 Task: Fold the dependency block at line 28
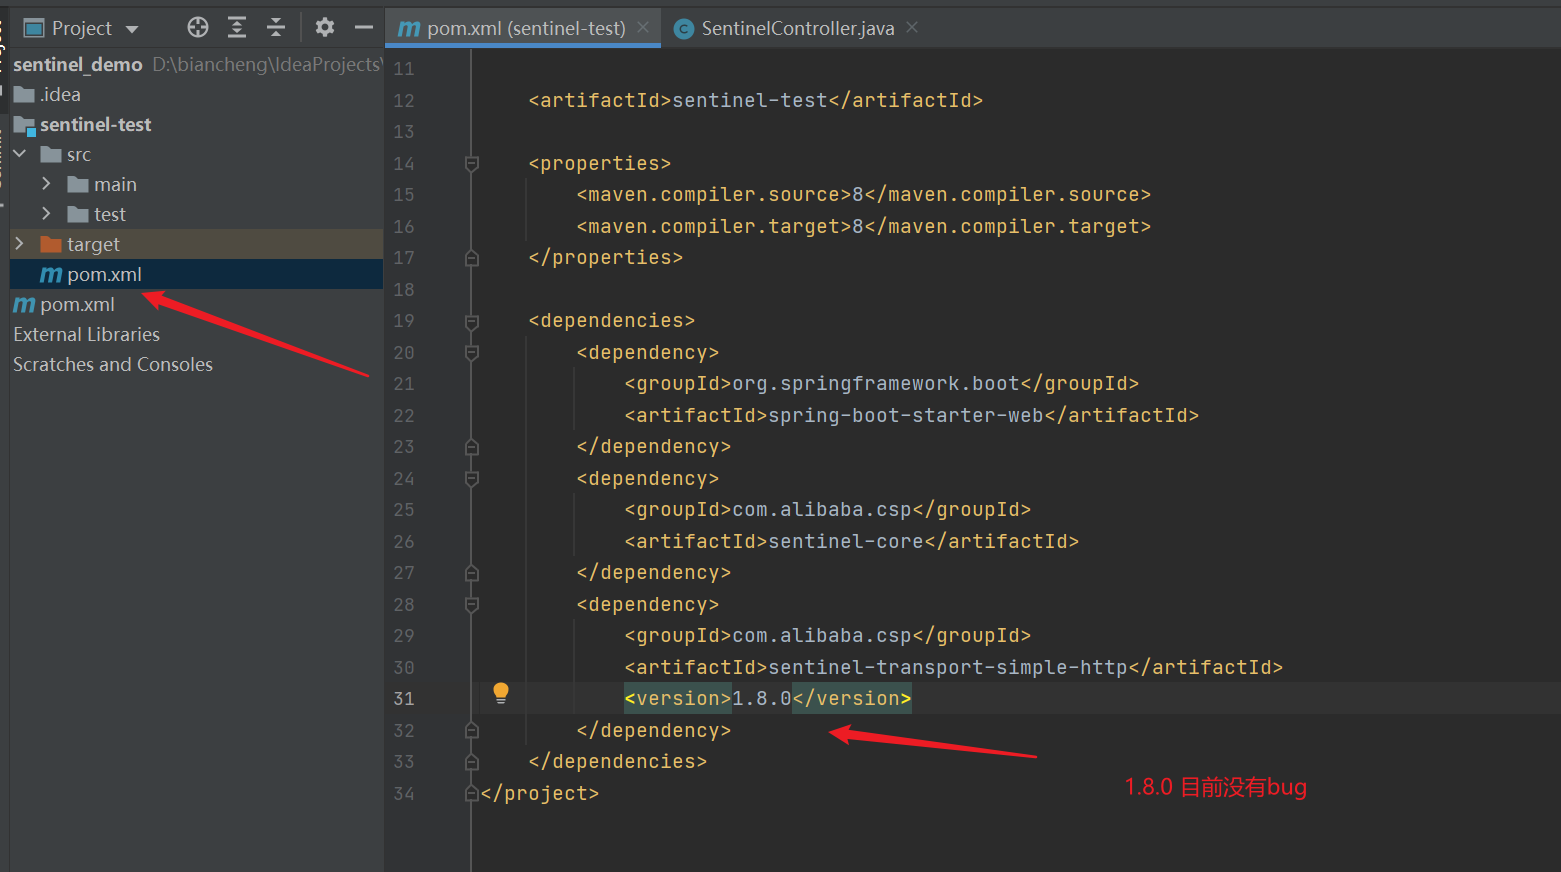(472, 604)
